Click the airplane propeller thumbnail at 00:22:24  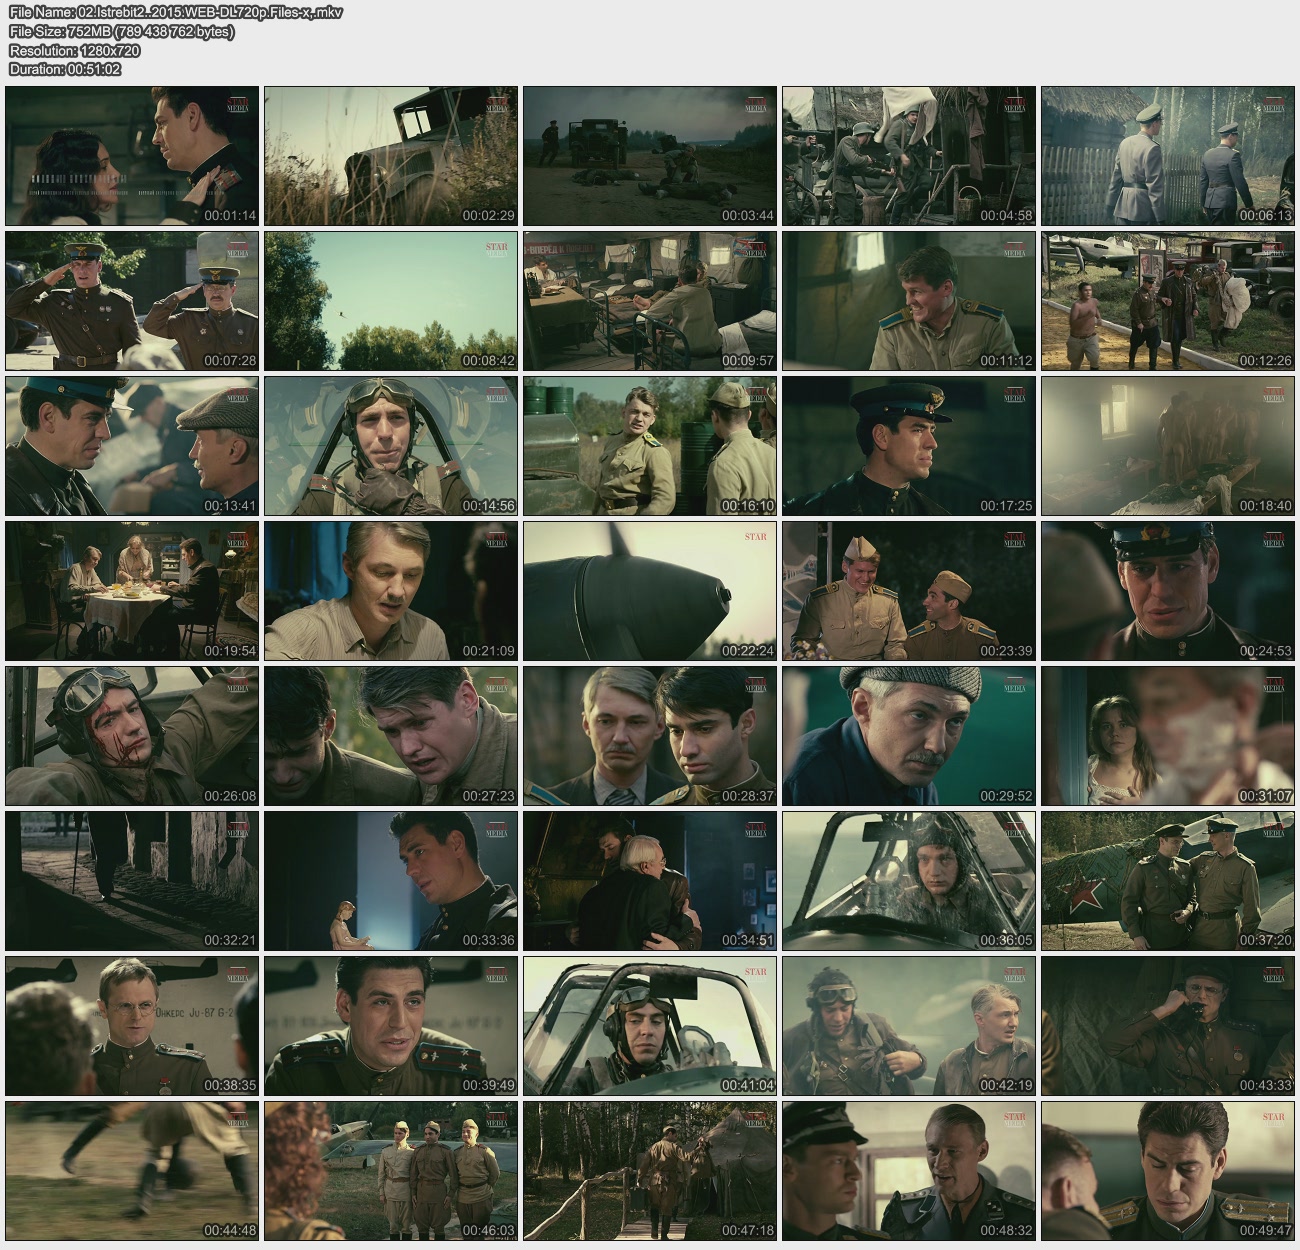[x=650, y=591]
